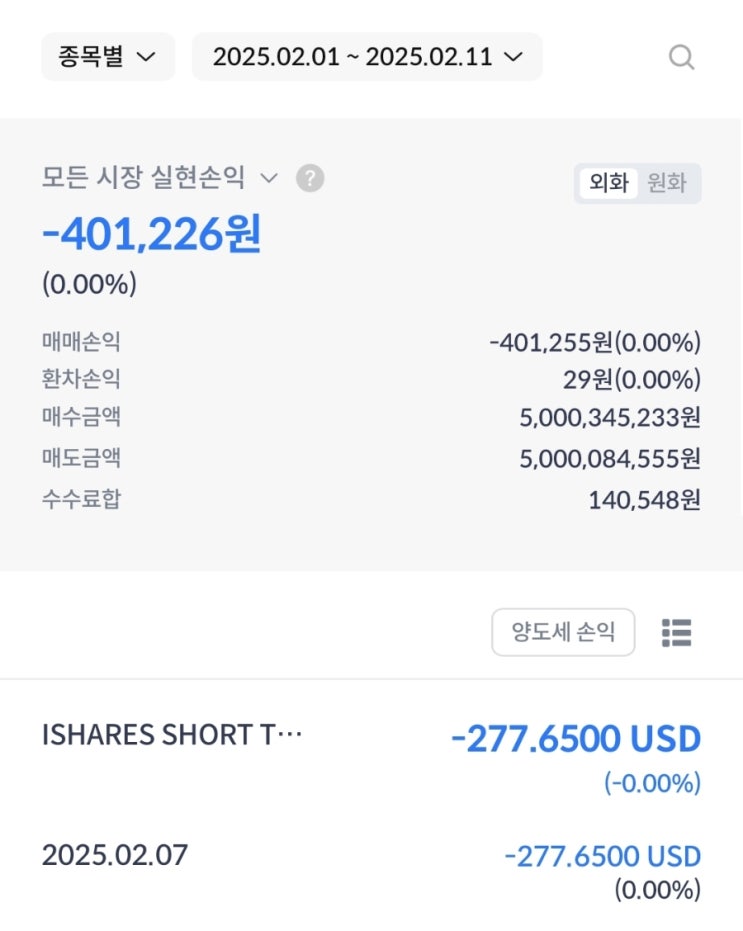Tap the 환차손익 row
Image resolution: width=743 pixels, height=931 pixels.
click(371, 379)
